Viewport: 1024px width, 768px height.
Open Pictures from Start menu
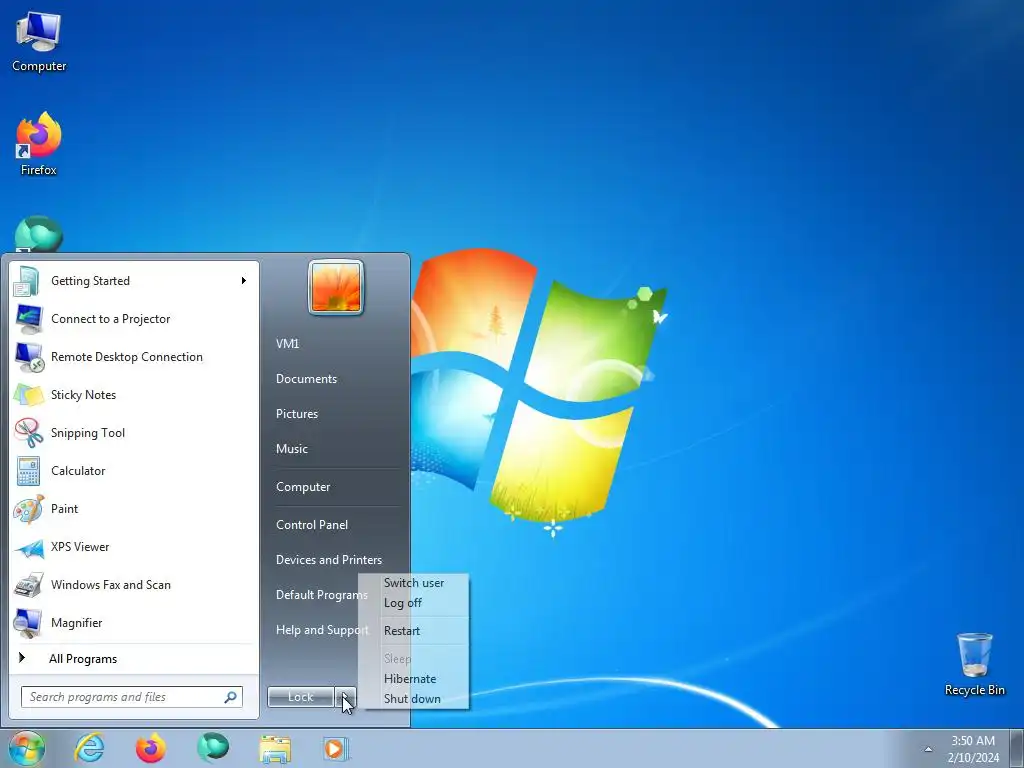click(x=297, y=414)
